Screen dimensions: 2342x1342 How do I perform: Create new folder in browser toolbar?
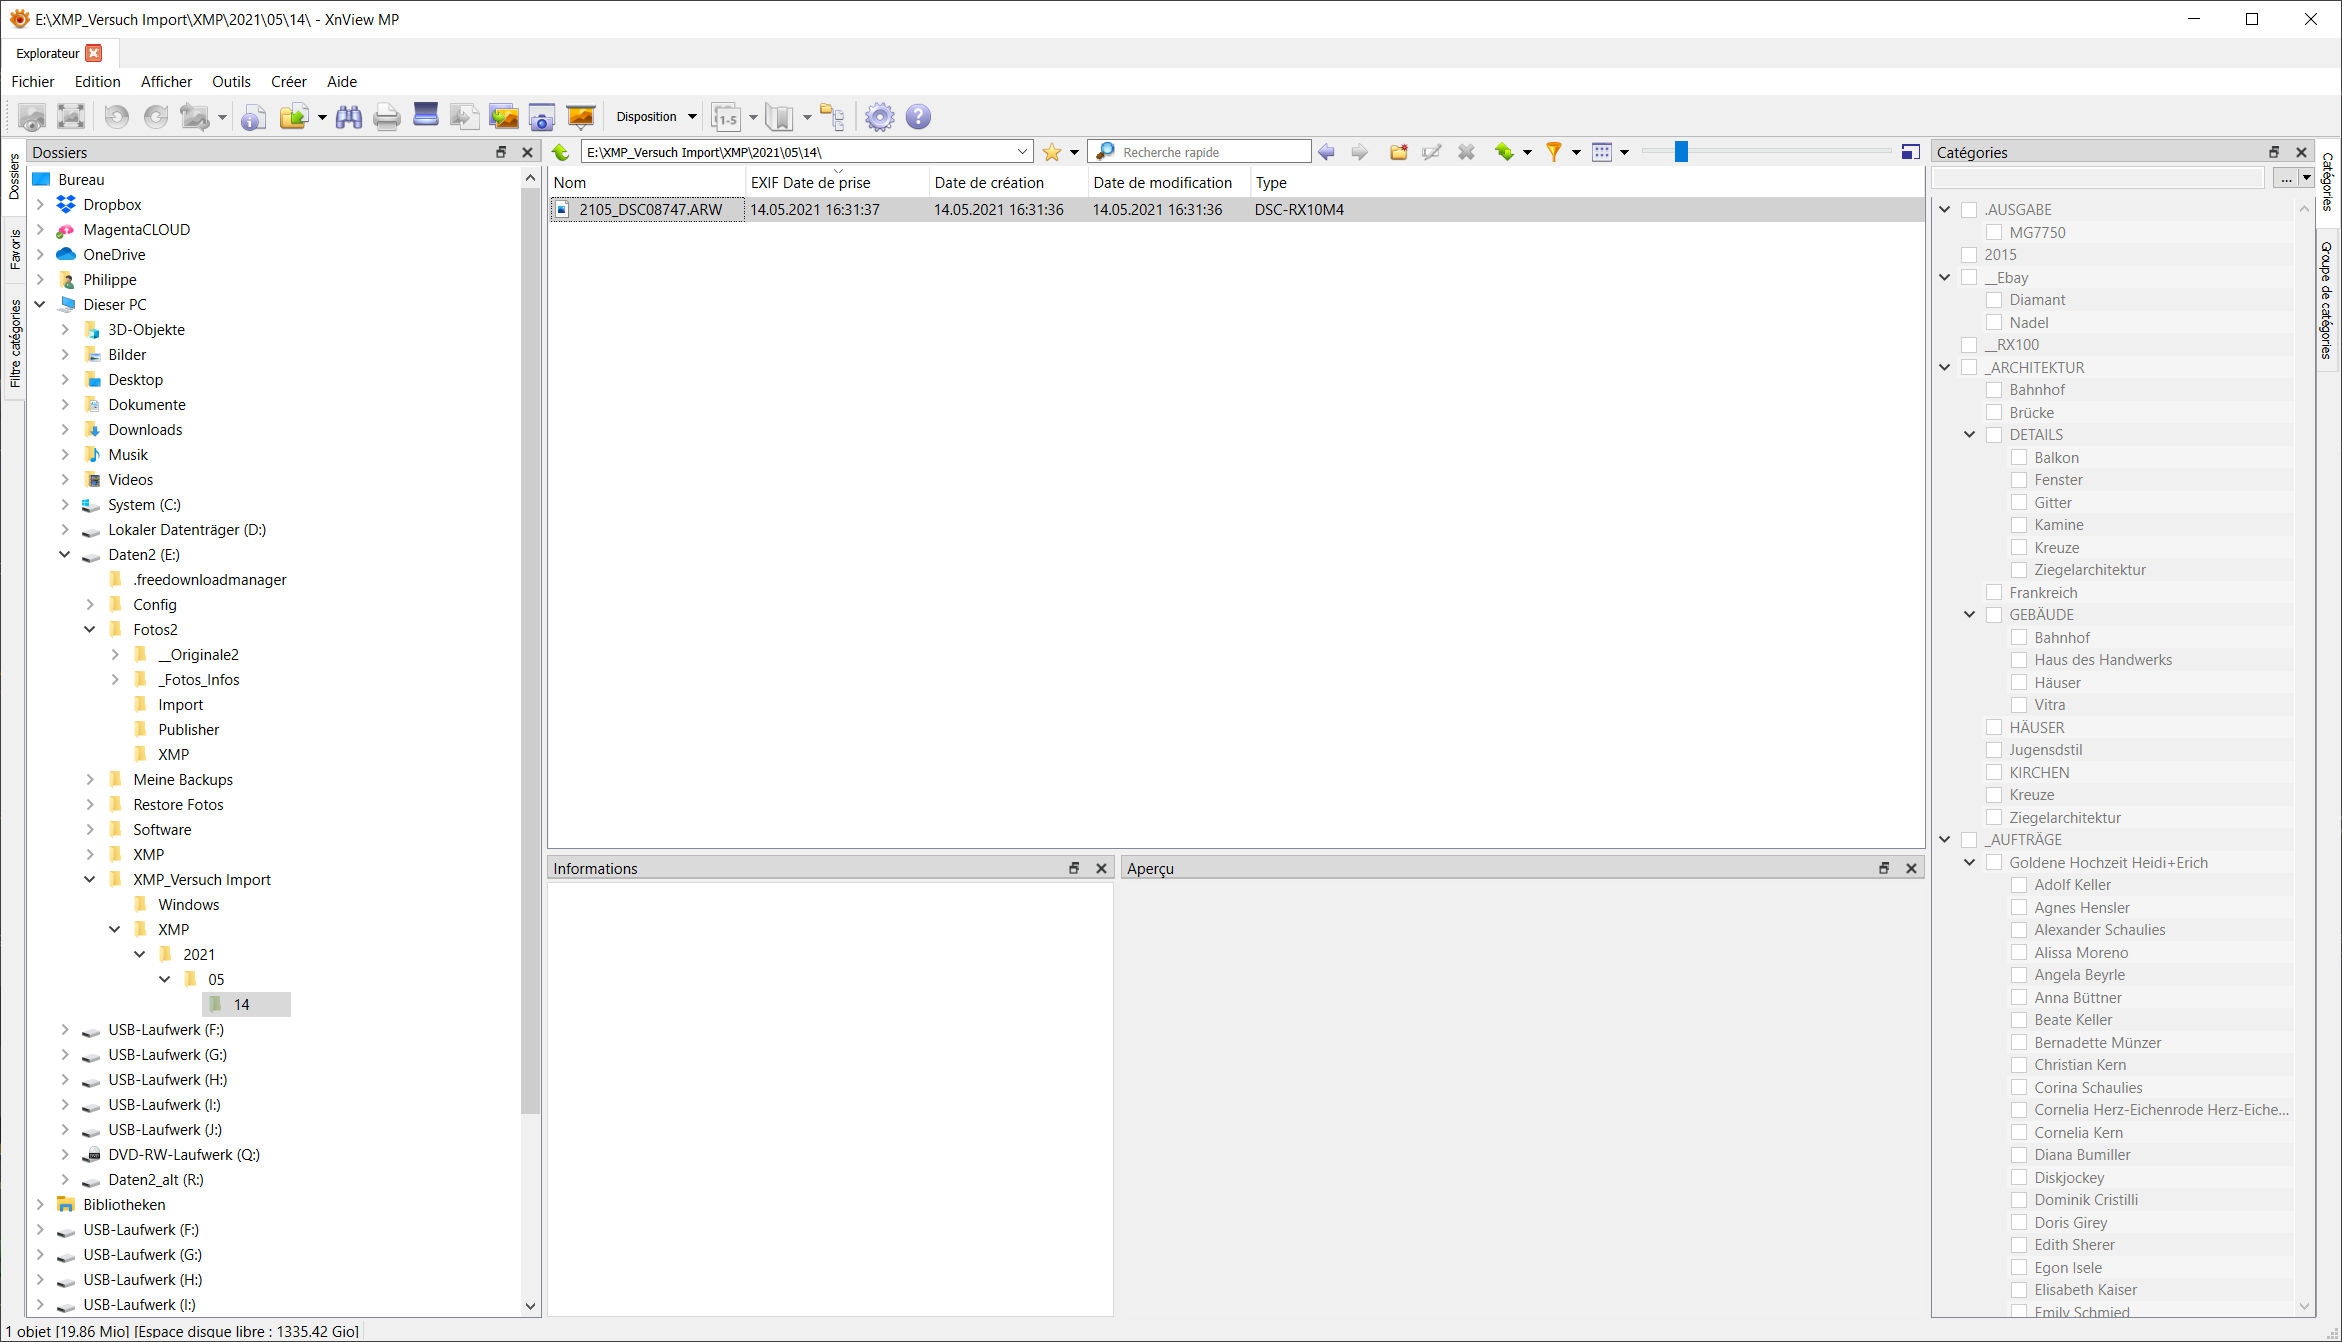tap(1398, 152)
